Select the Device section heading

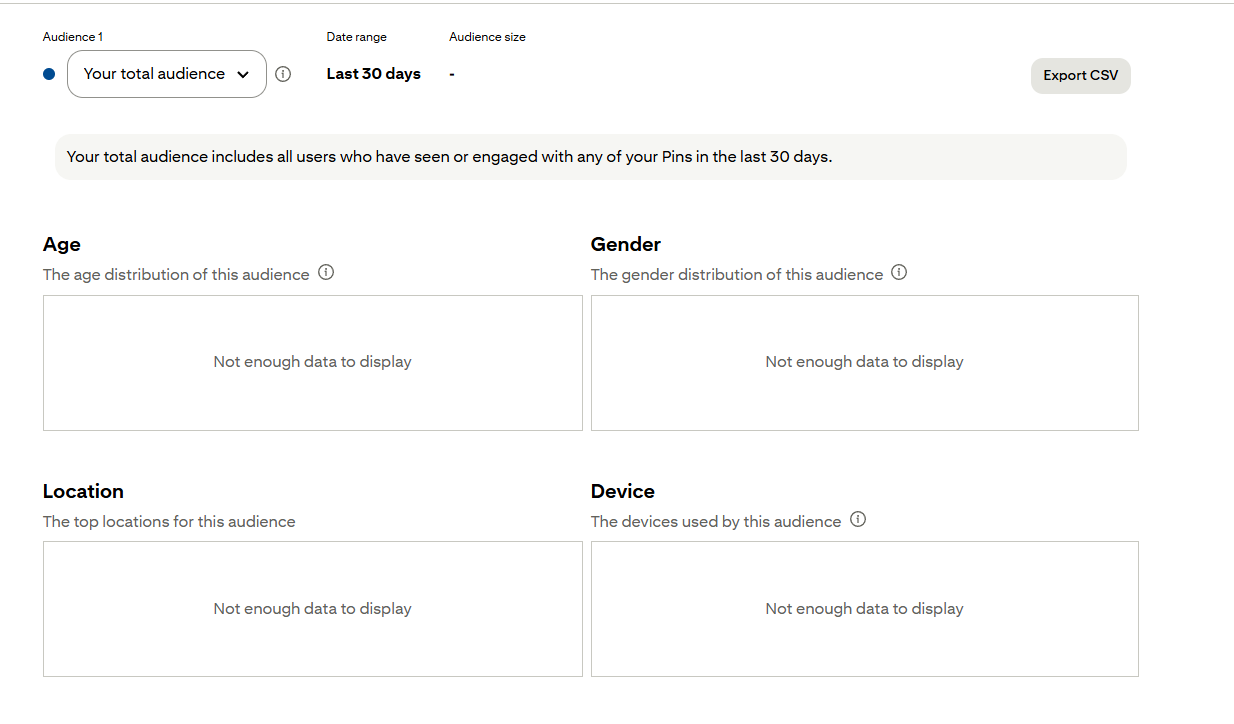point(622,491)
